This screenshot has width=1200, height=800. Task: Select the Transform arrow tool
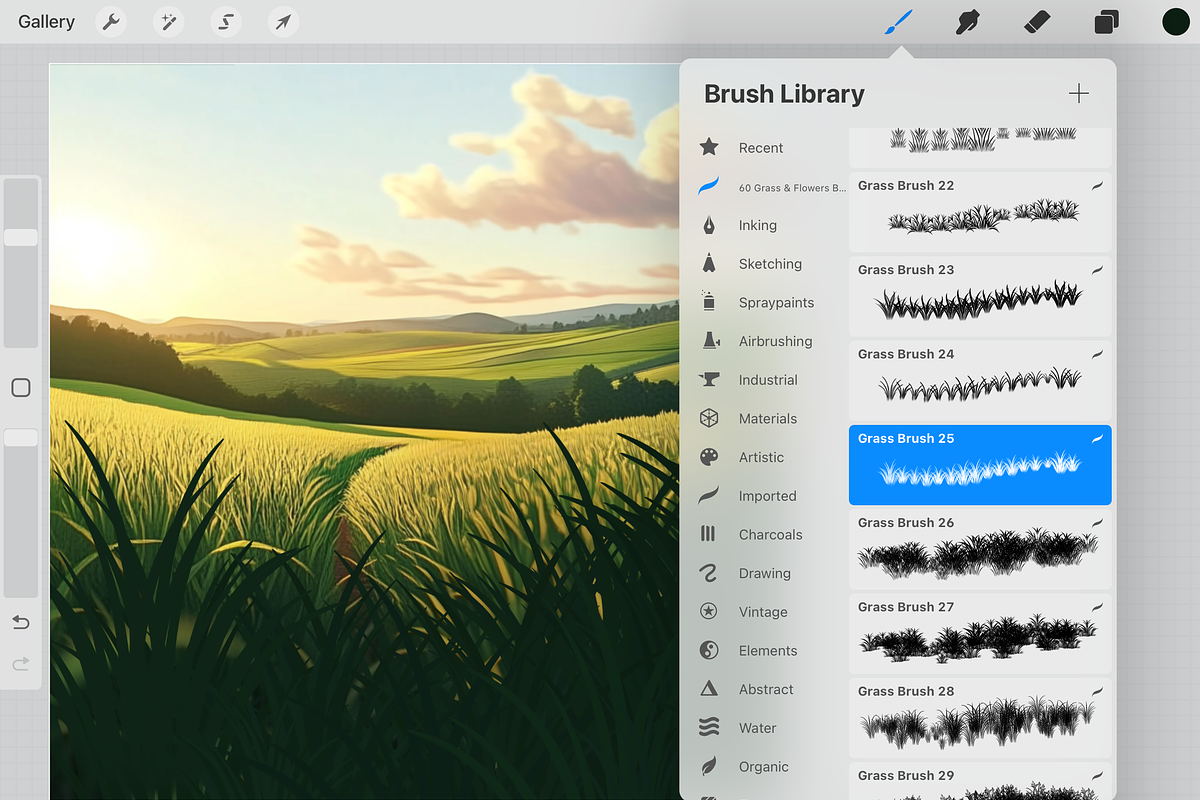tap(284, 22)
